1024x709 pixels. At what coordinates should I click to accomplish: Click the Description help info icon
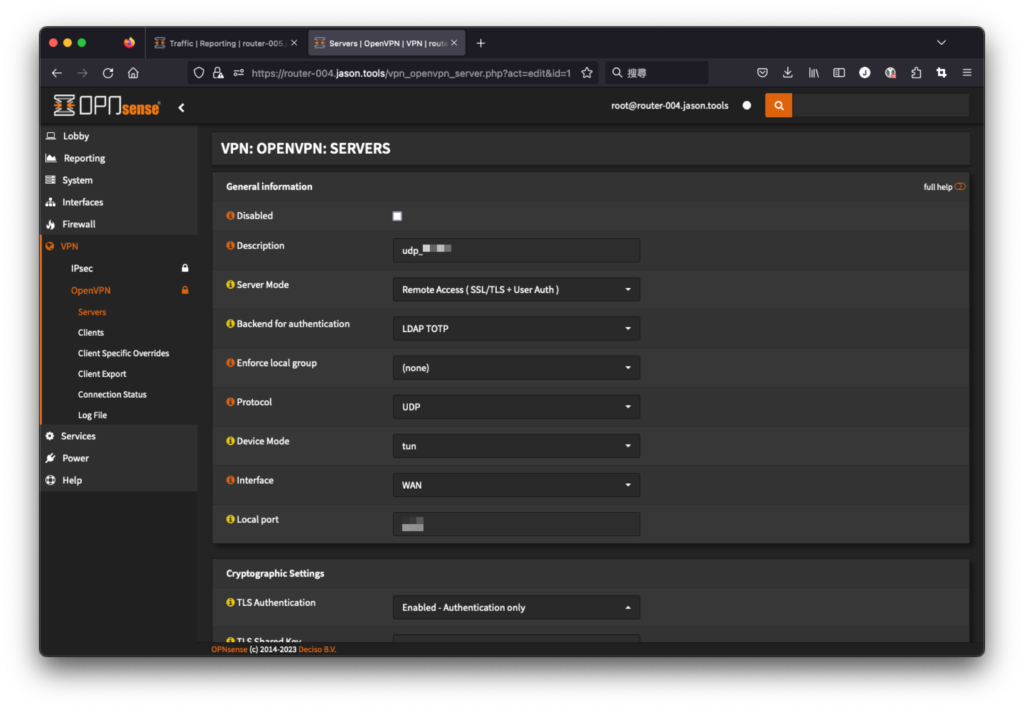pos(230,245)
